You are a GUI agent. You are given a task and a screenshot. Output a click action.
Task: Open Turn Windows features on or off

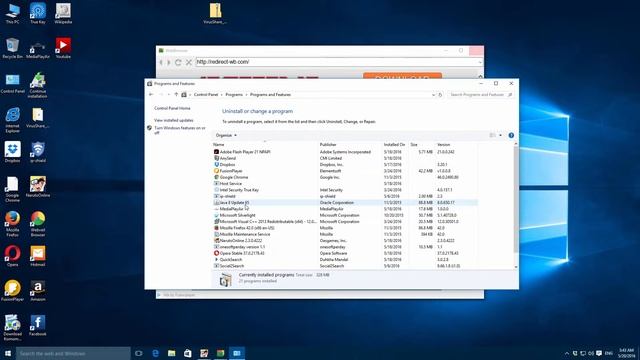[180, 130]
